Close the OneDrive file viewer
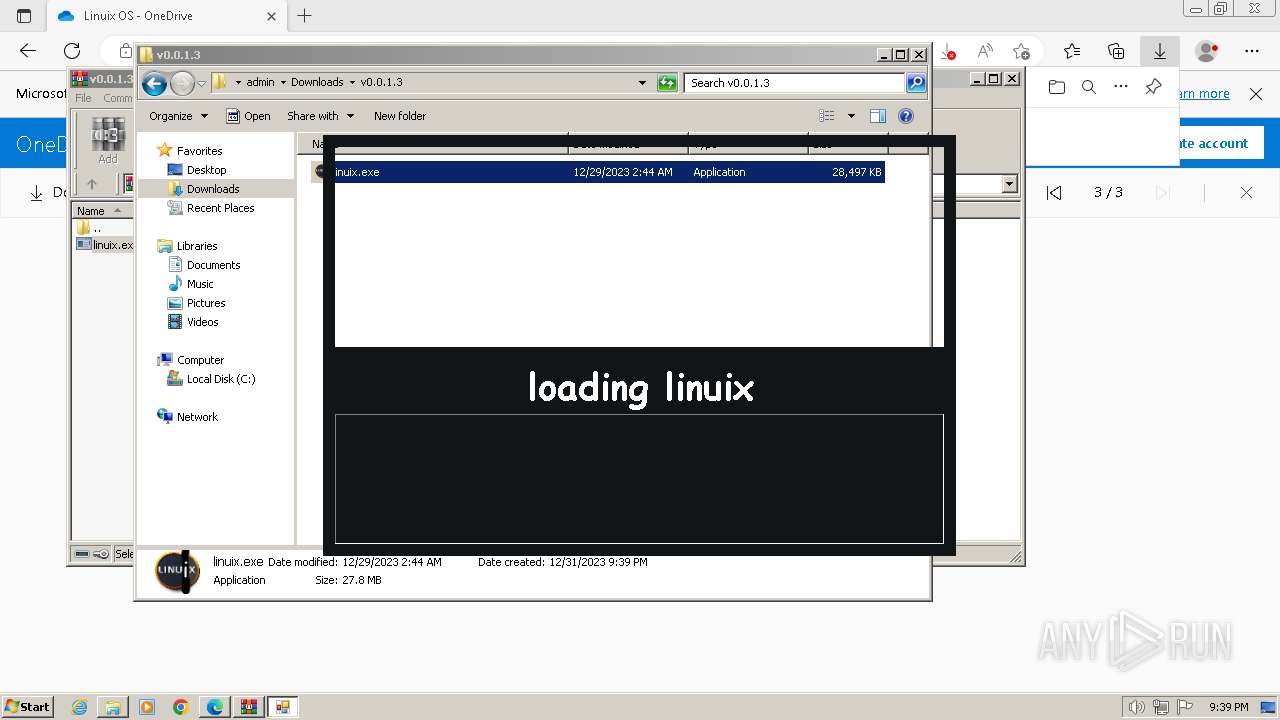Image resolution: width=1280 pixels, height=720 pixels. click(x=1246, y=193)
